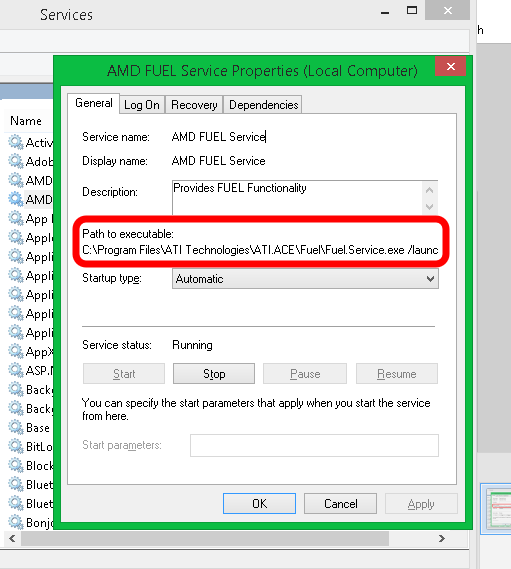
Task: Confirm with the OK button
Action: [x=259, y=504]
